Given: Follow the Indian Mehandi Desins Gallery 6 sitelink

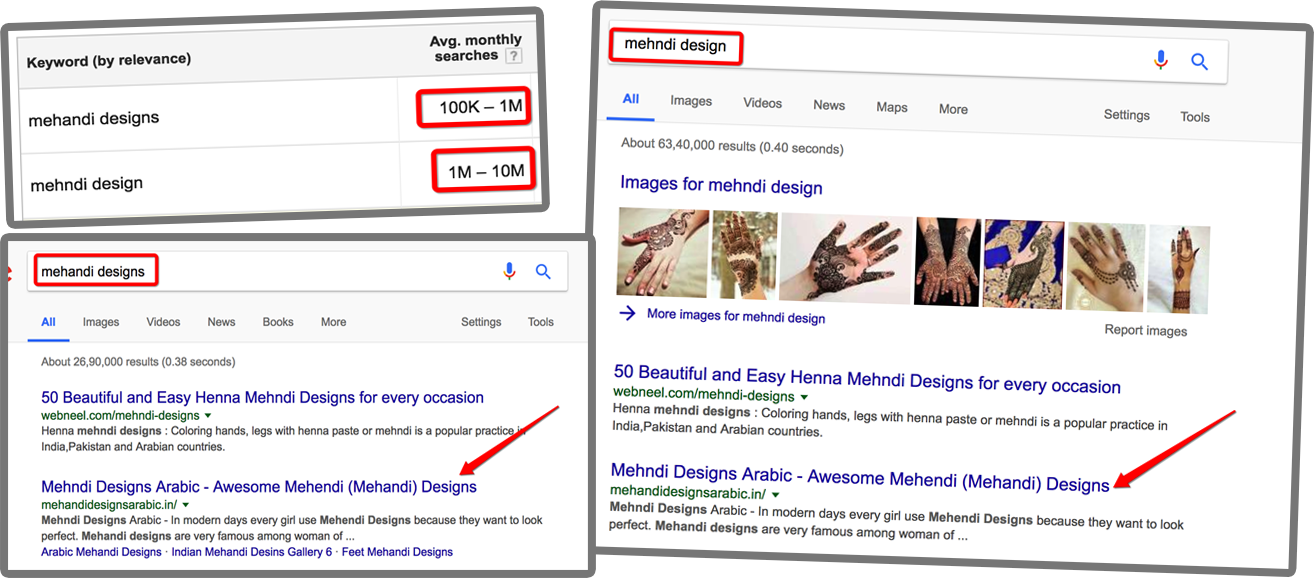Looking at the screenshot, I should (x=252, y=552).
